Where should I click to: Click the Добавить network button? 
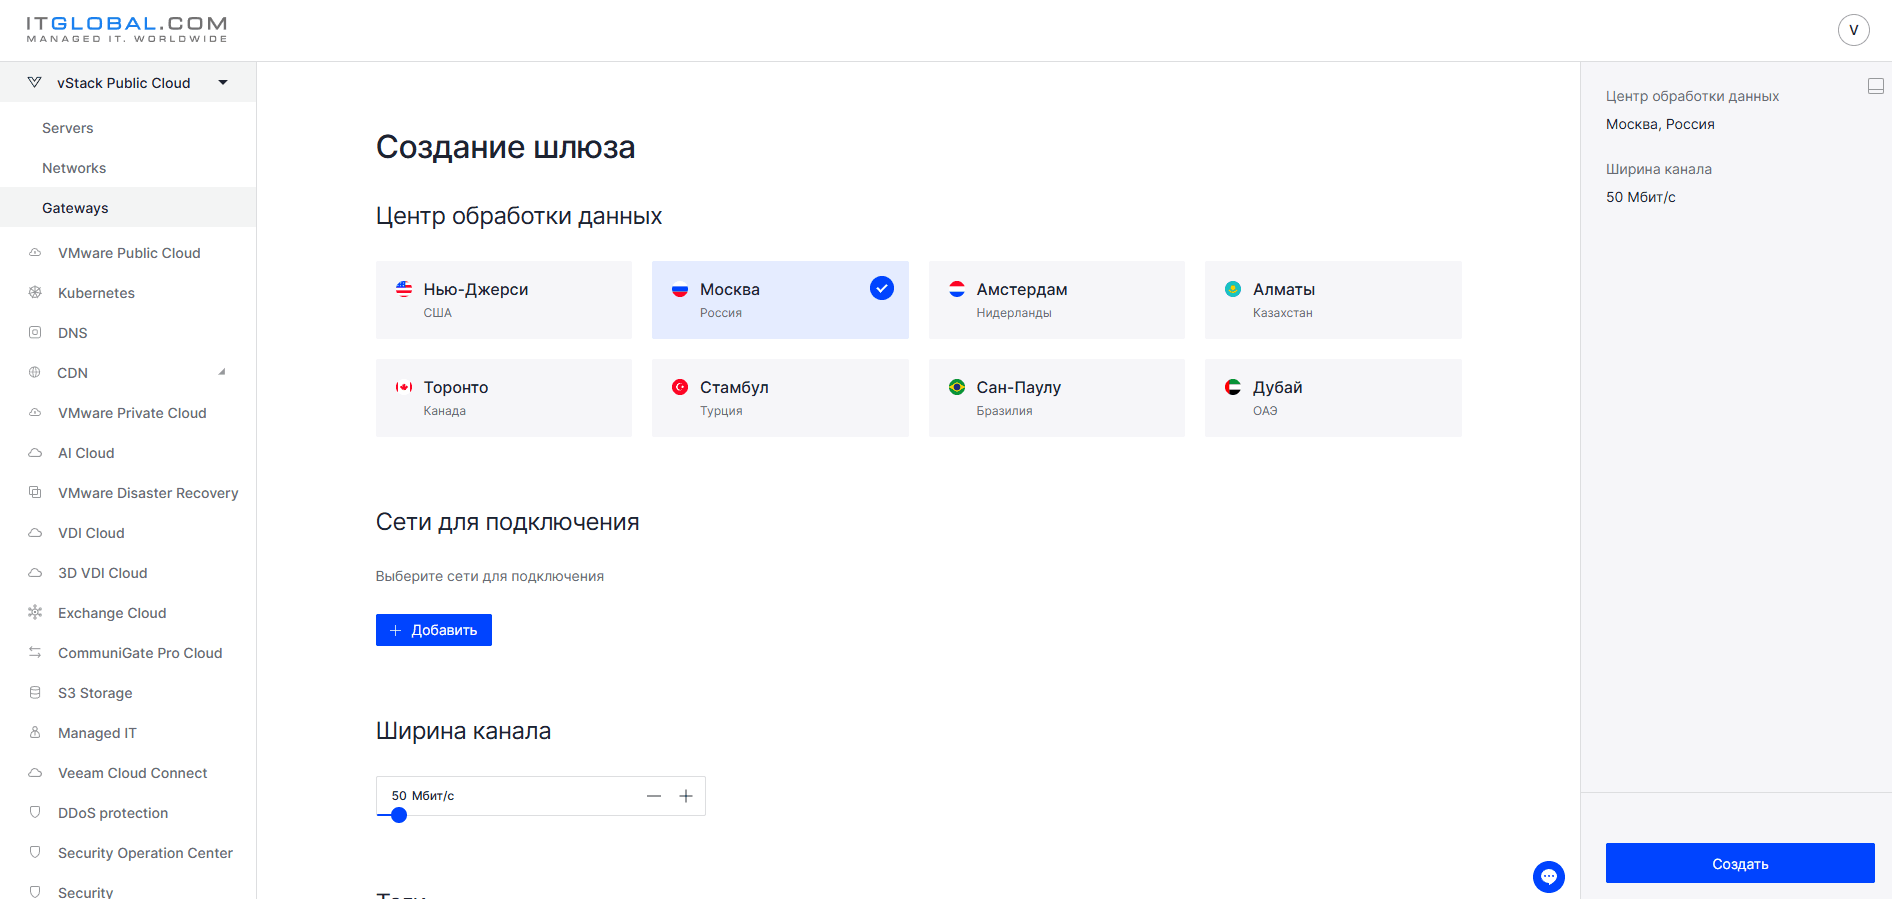point(433,630)
